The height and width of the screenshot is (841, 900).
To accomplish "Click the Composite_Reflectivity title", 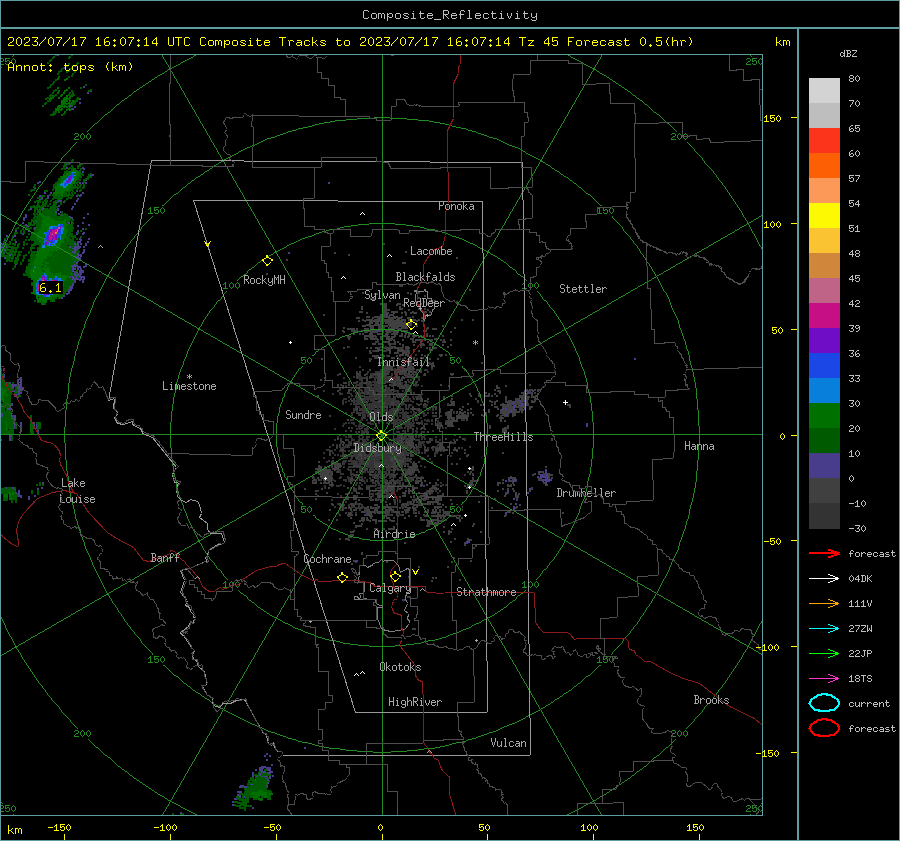I will pyautogui.click(x=450, y=15).
